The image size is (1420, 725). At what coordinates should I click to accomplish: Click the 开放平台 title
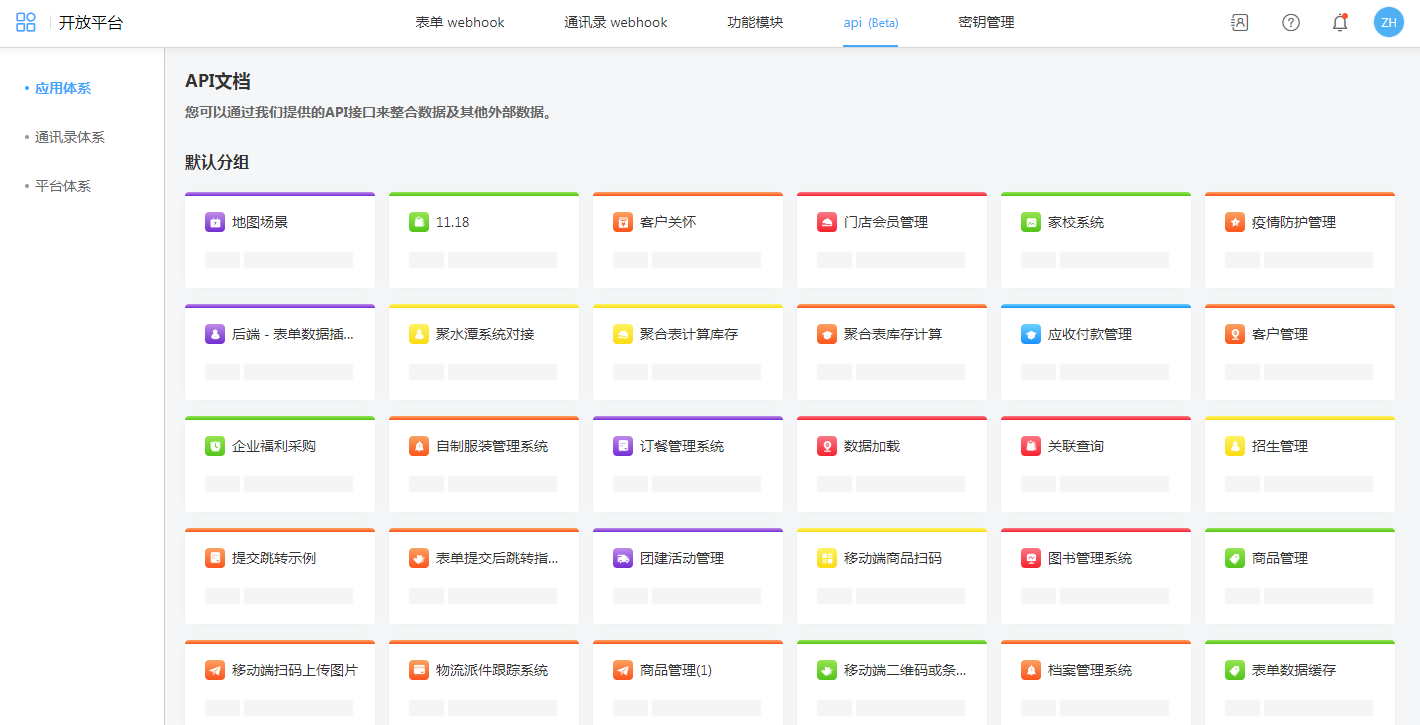pos(91,22)
